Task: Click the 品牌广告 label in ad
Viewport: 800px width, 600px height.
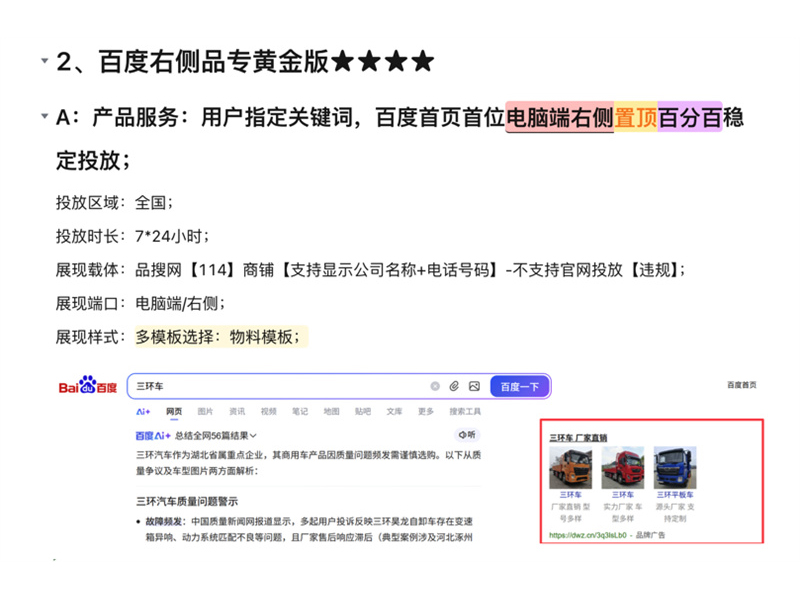Action: (650, 535)
